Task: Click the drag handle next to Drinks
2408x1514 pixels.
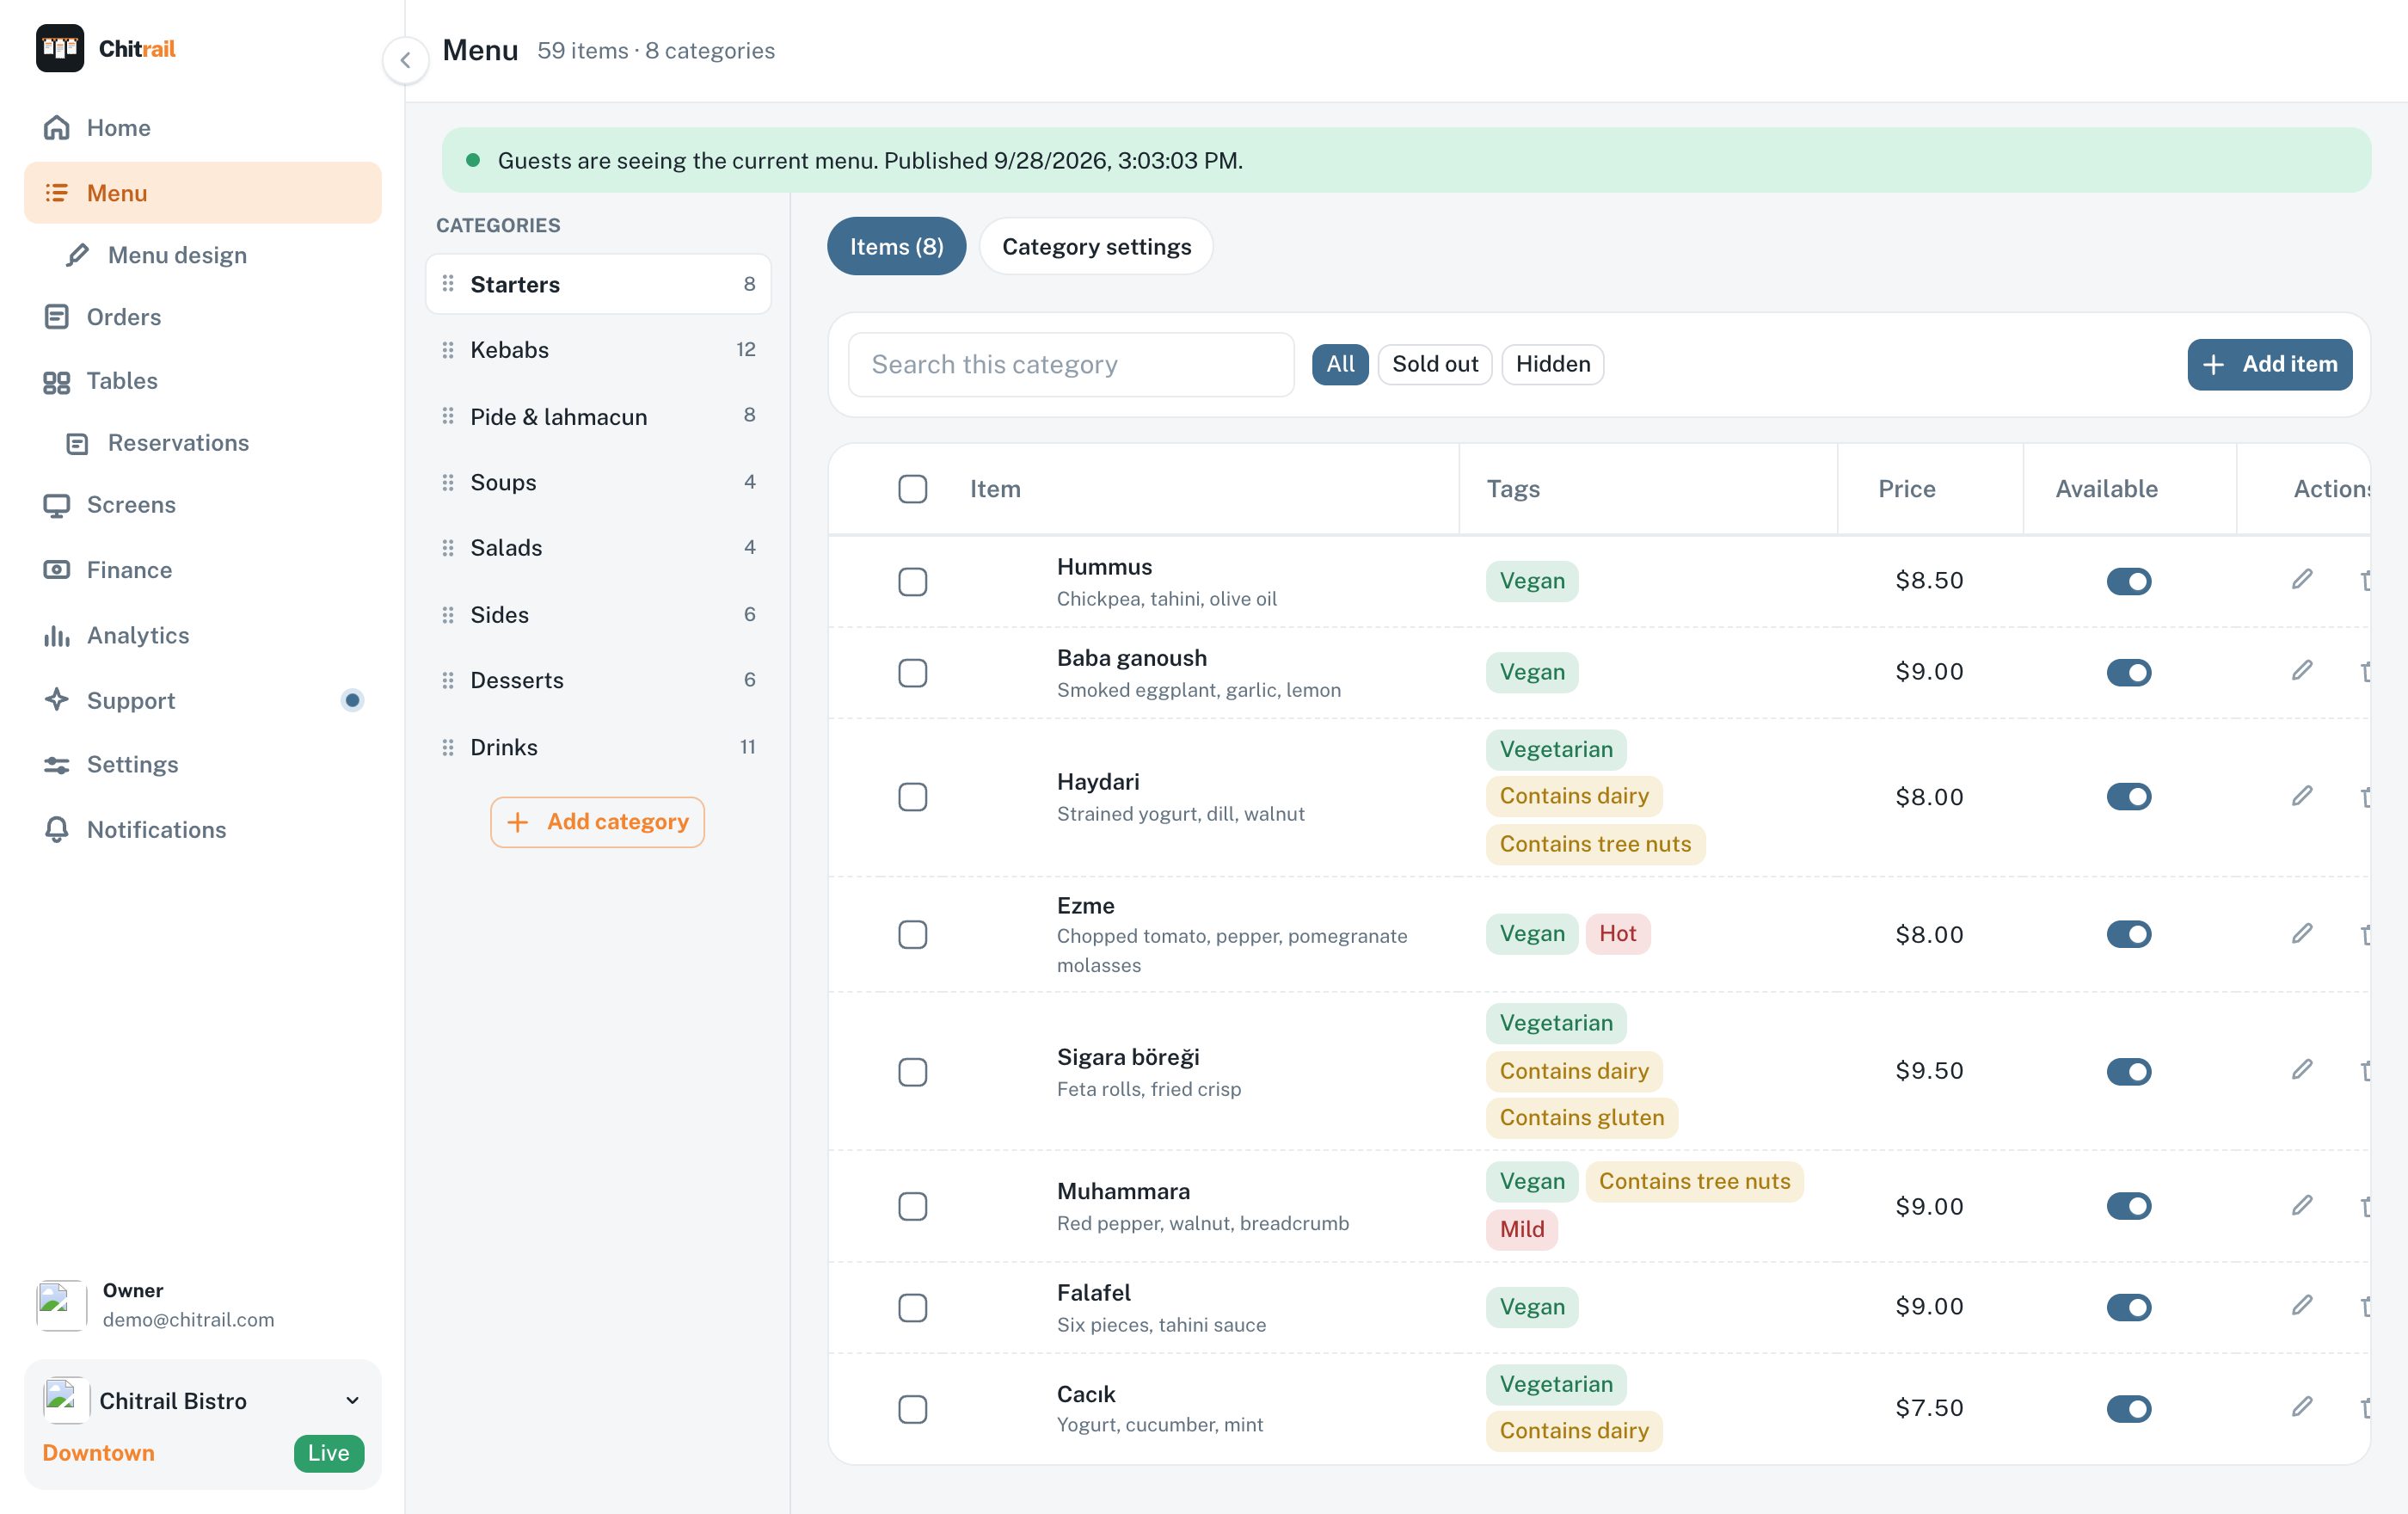Action: click(448, 747)
